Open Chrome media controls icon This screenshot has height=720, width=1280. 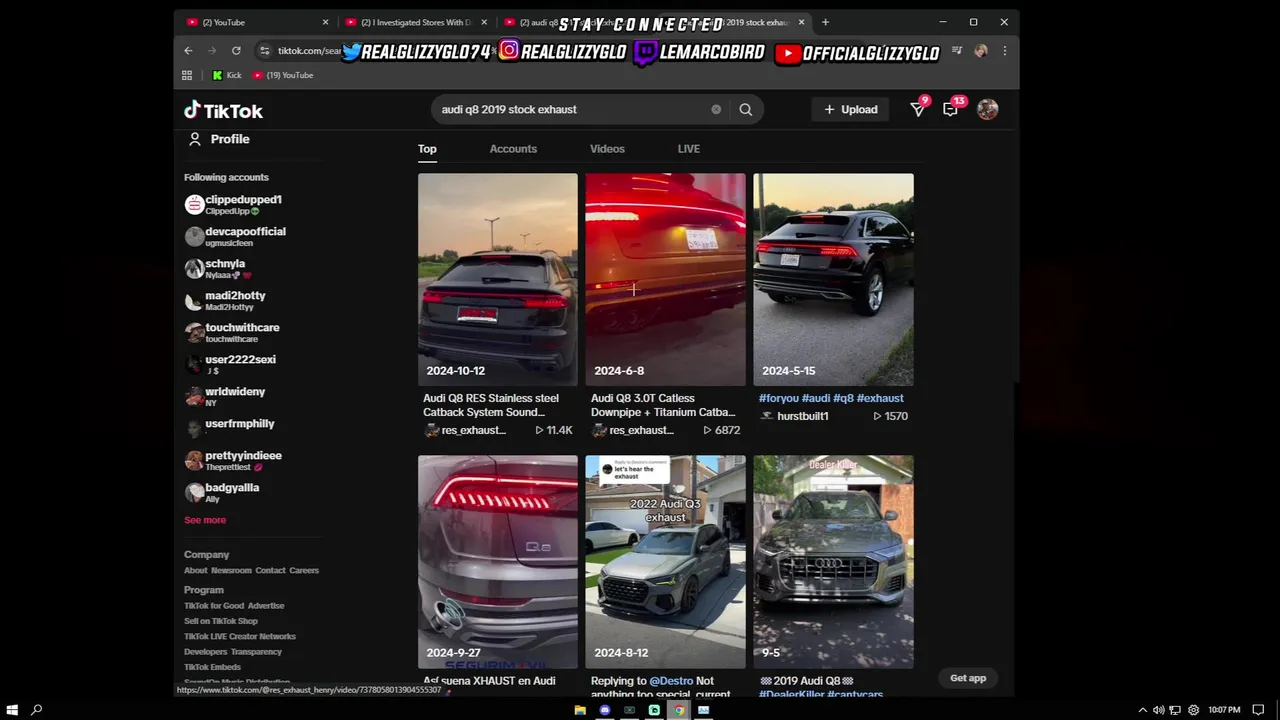coord(957,51)
